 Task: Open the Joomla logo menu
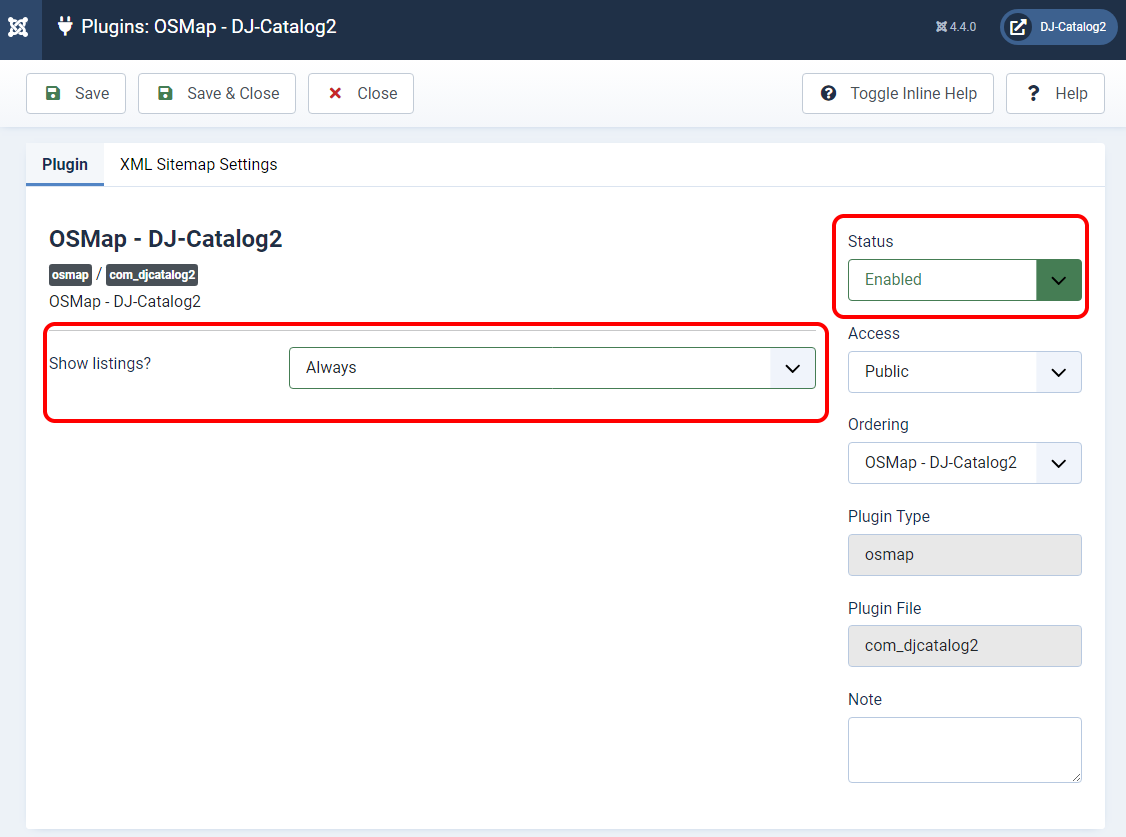click(19, 28)
